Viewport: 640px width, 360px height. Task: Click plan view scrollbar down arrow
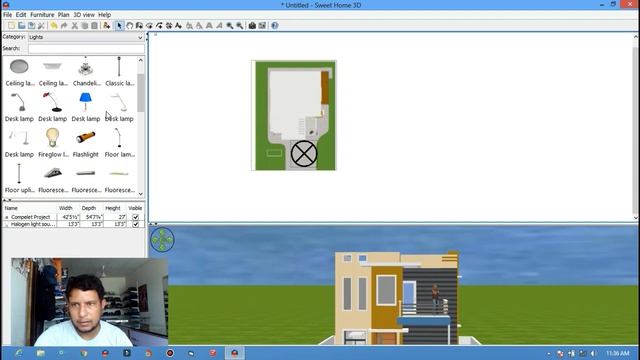point(636,218)
